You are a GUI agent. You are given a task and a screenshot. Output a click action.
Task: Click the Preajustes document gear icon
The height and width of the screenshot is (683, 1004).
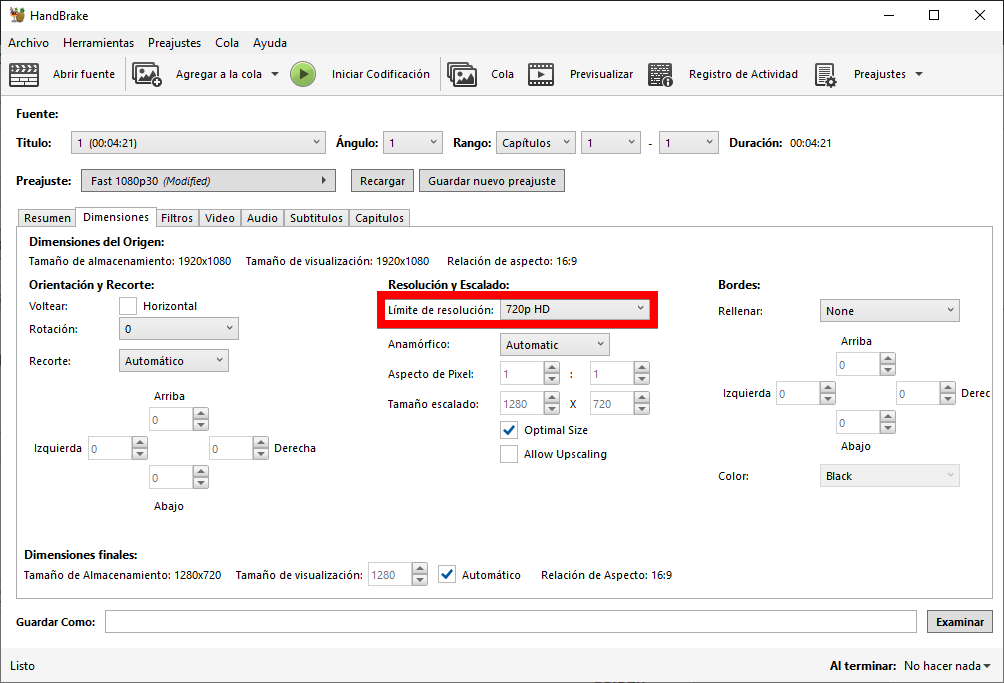click(x=825, y=74)
